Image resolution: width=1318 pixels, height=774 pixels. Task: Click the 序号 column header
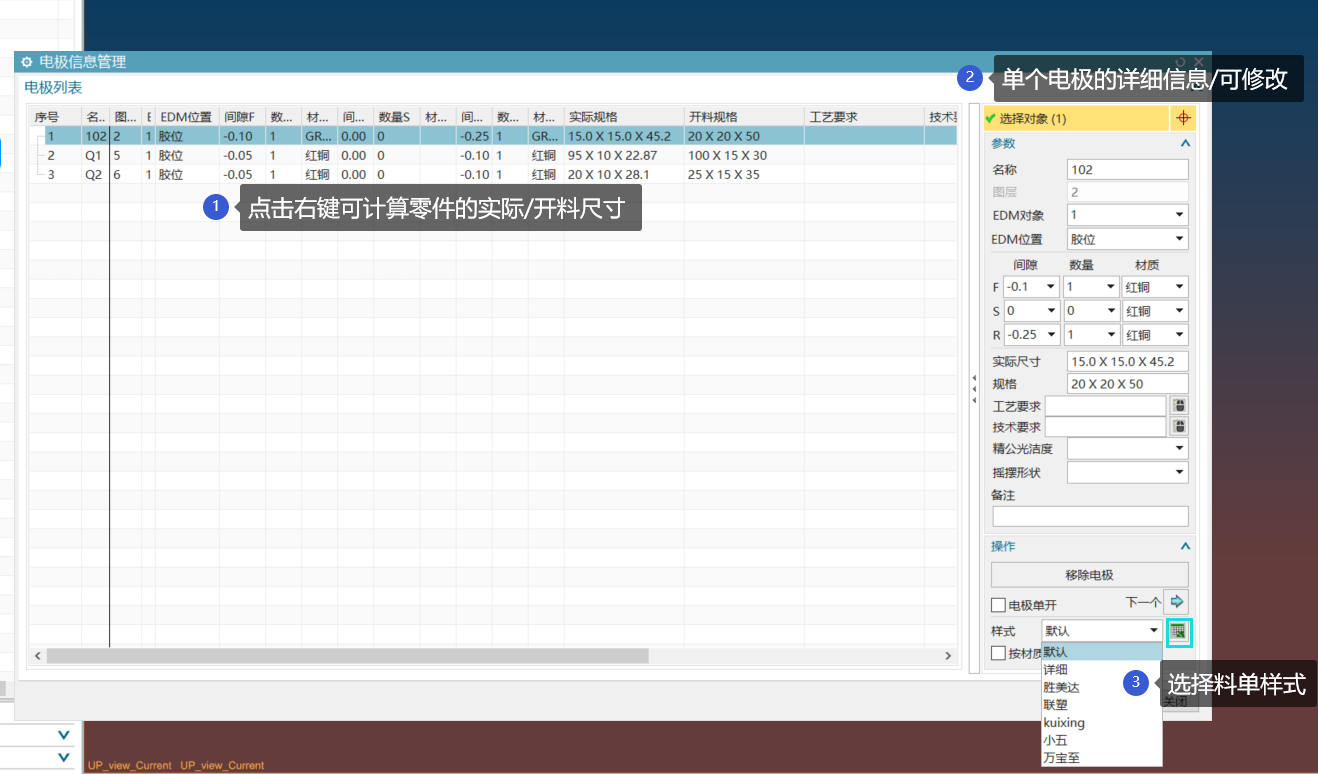(56, 117)
